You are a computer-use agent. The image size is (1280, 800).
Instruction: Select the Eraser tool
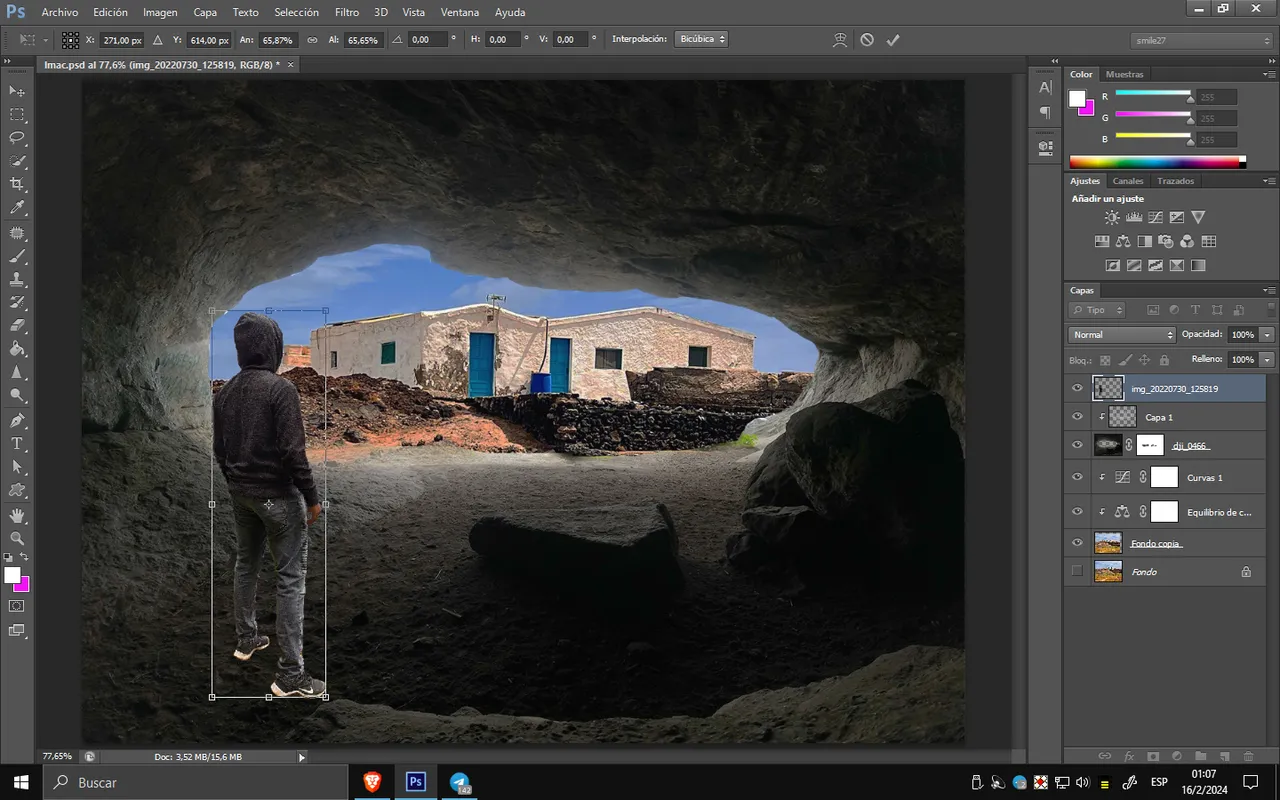coord(17,326)
